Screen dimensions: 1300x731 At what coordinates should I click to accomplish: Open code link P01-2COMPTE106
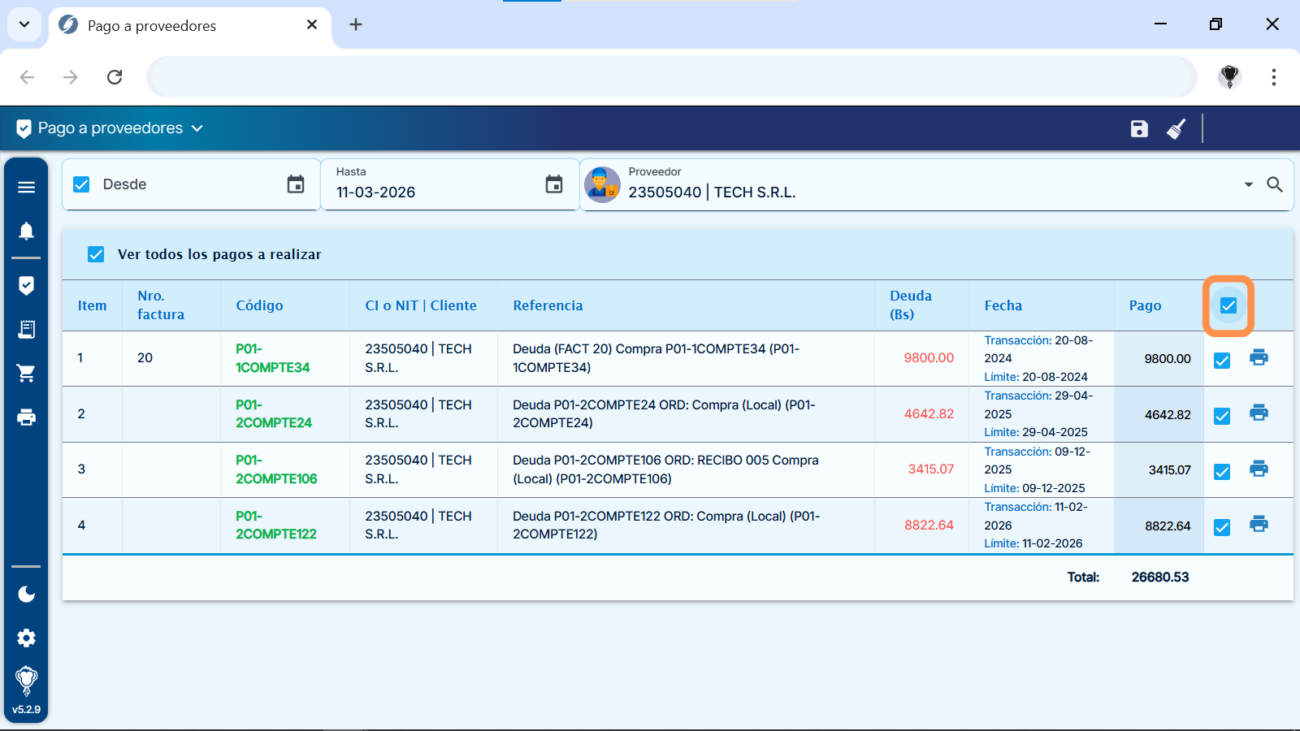pos(276,470)
